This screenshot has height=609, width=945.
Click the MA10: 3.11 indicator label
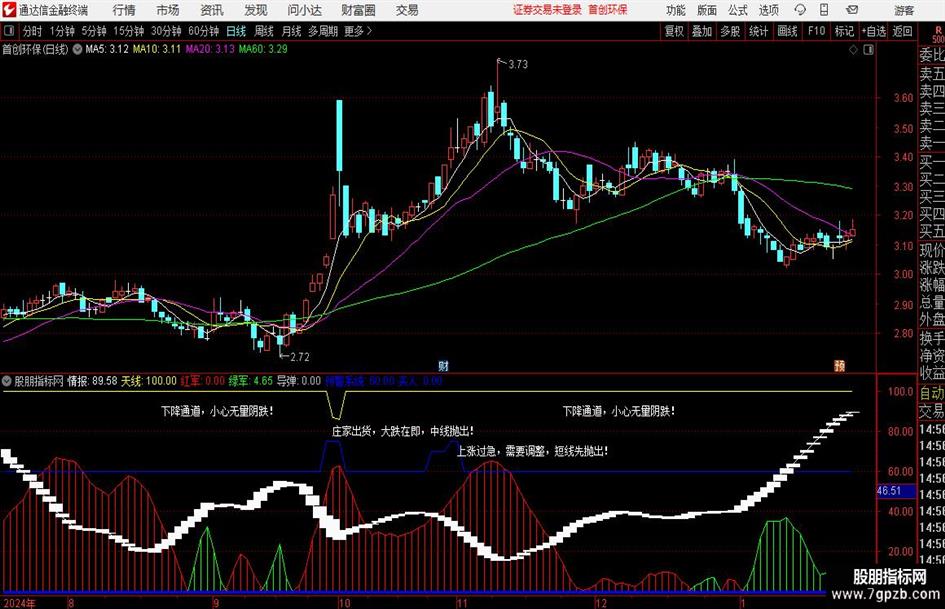pos(157,49)
